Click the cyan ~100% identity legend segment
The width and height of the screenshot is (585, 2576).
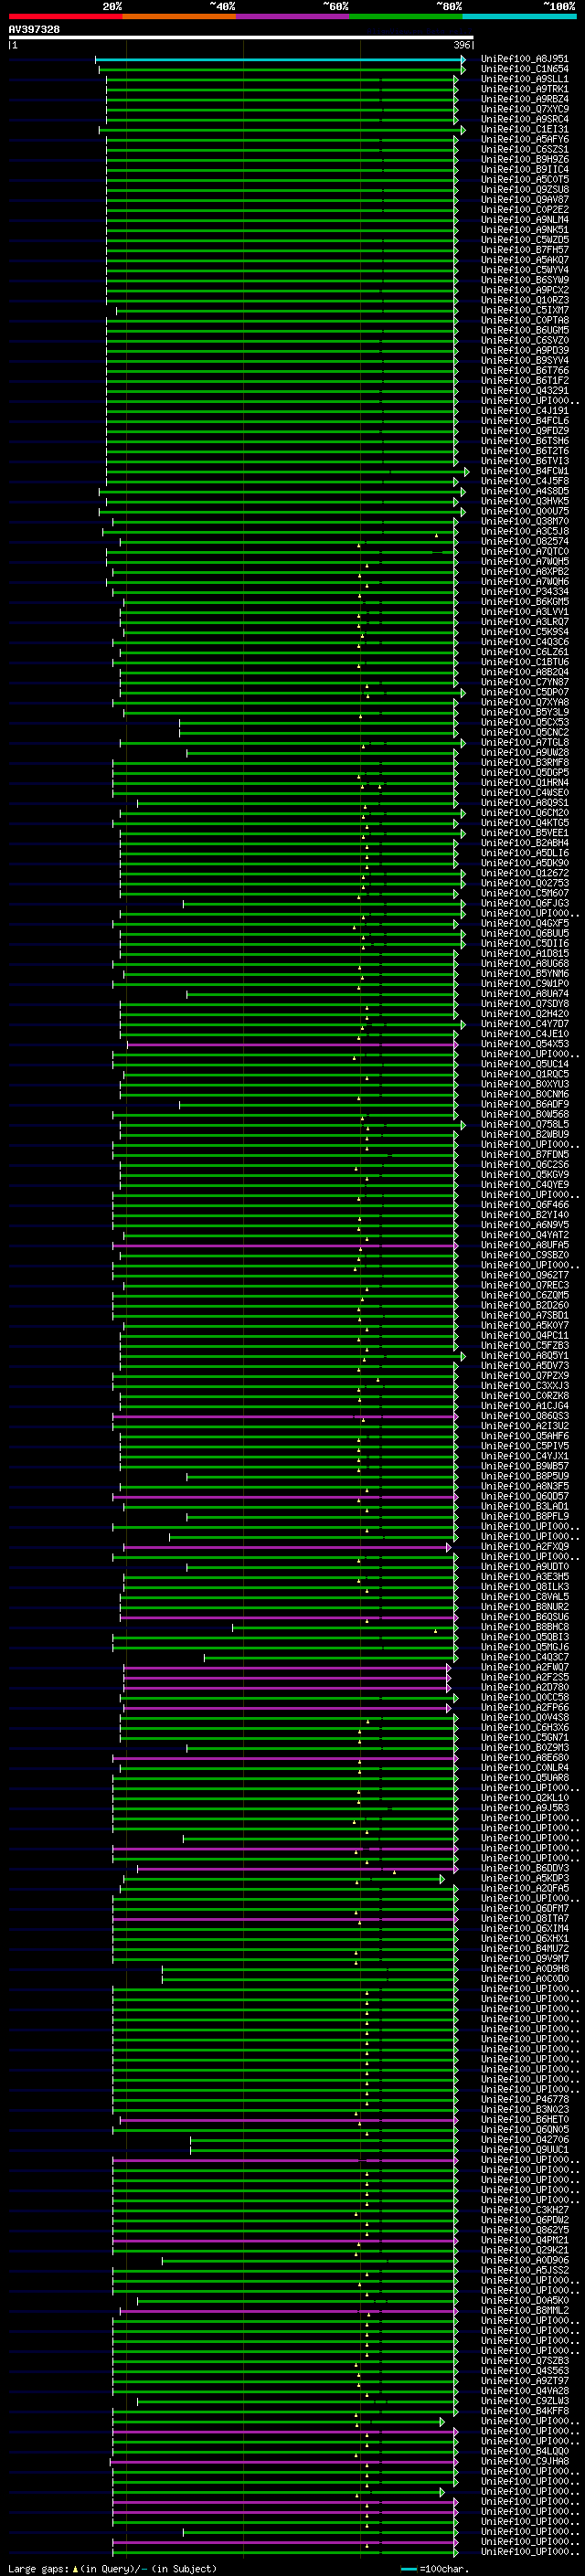tap(519, 16)
